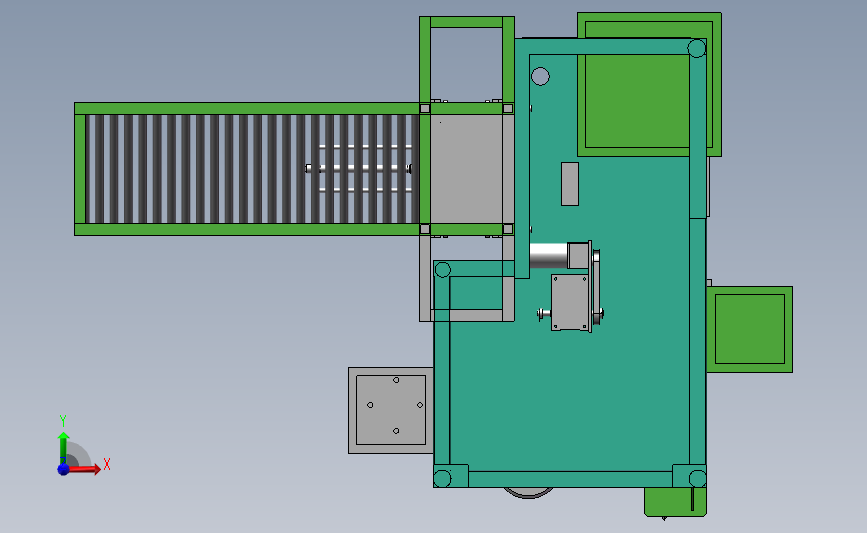Viewport: 867px width, 533px height.
Task: Select the circular hole at teal panel's upper left
Action: (540, 76)
